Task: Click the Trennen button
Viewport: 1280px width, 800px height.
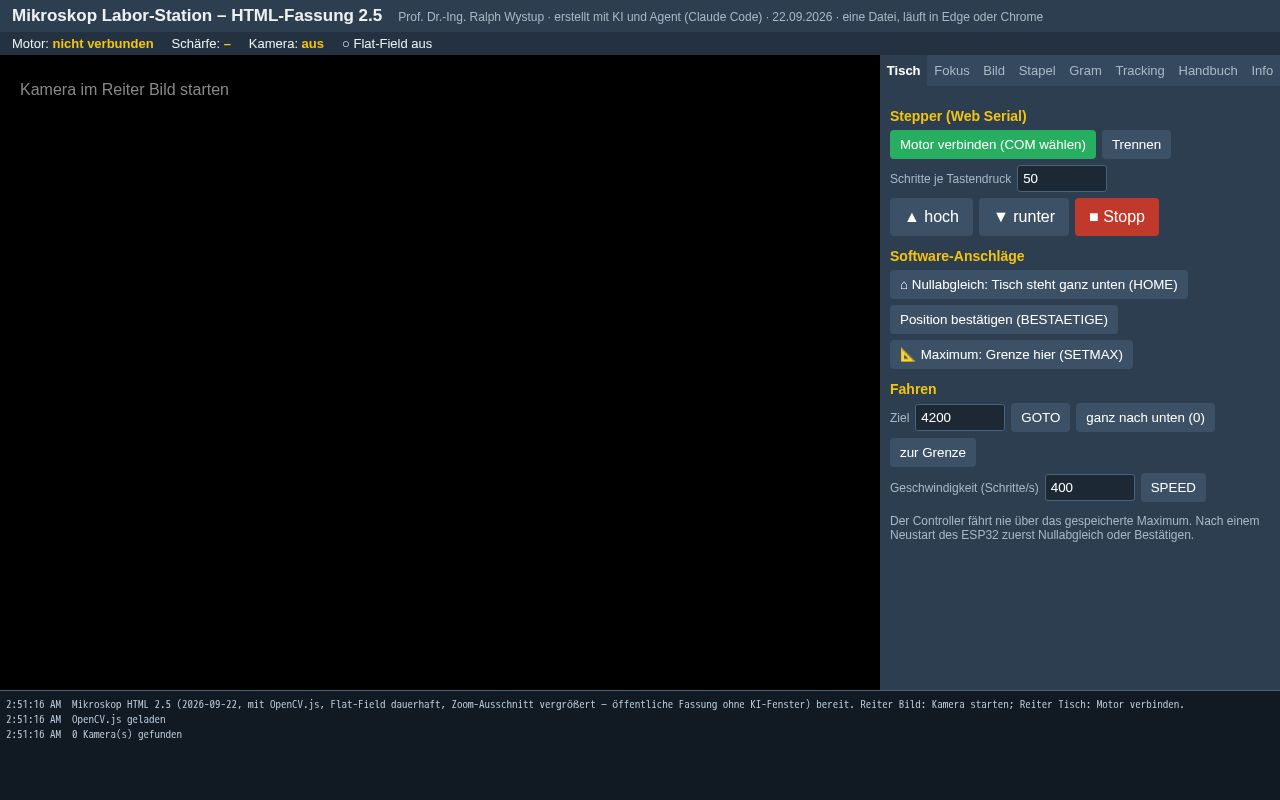Action: click(1136, 144)
